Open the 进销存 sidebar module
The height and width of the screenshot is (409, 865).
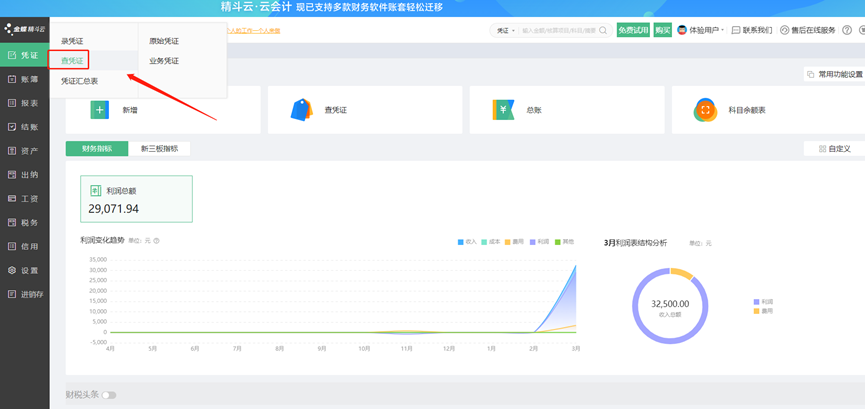[x=24, y=294]
